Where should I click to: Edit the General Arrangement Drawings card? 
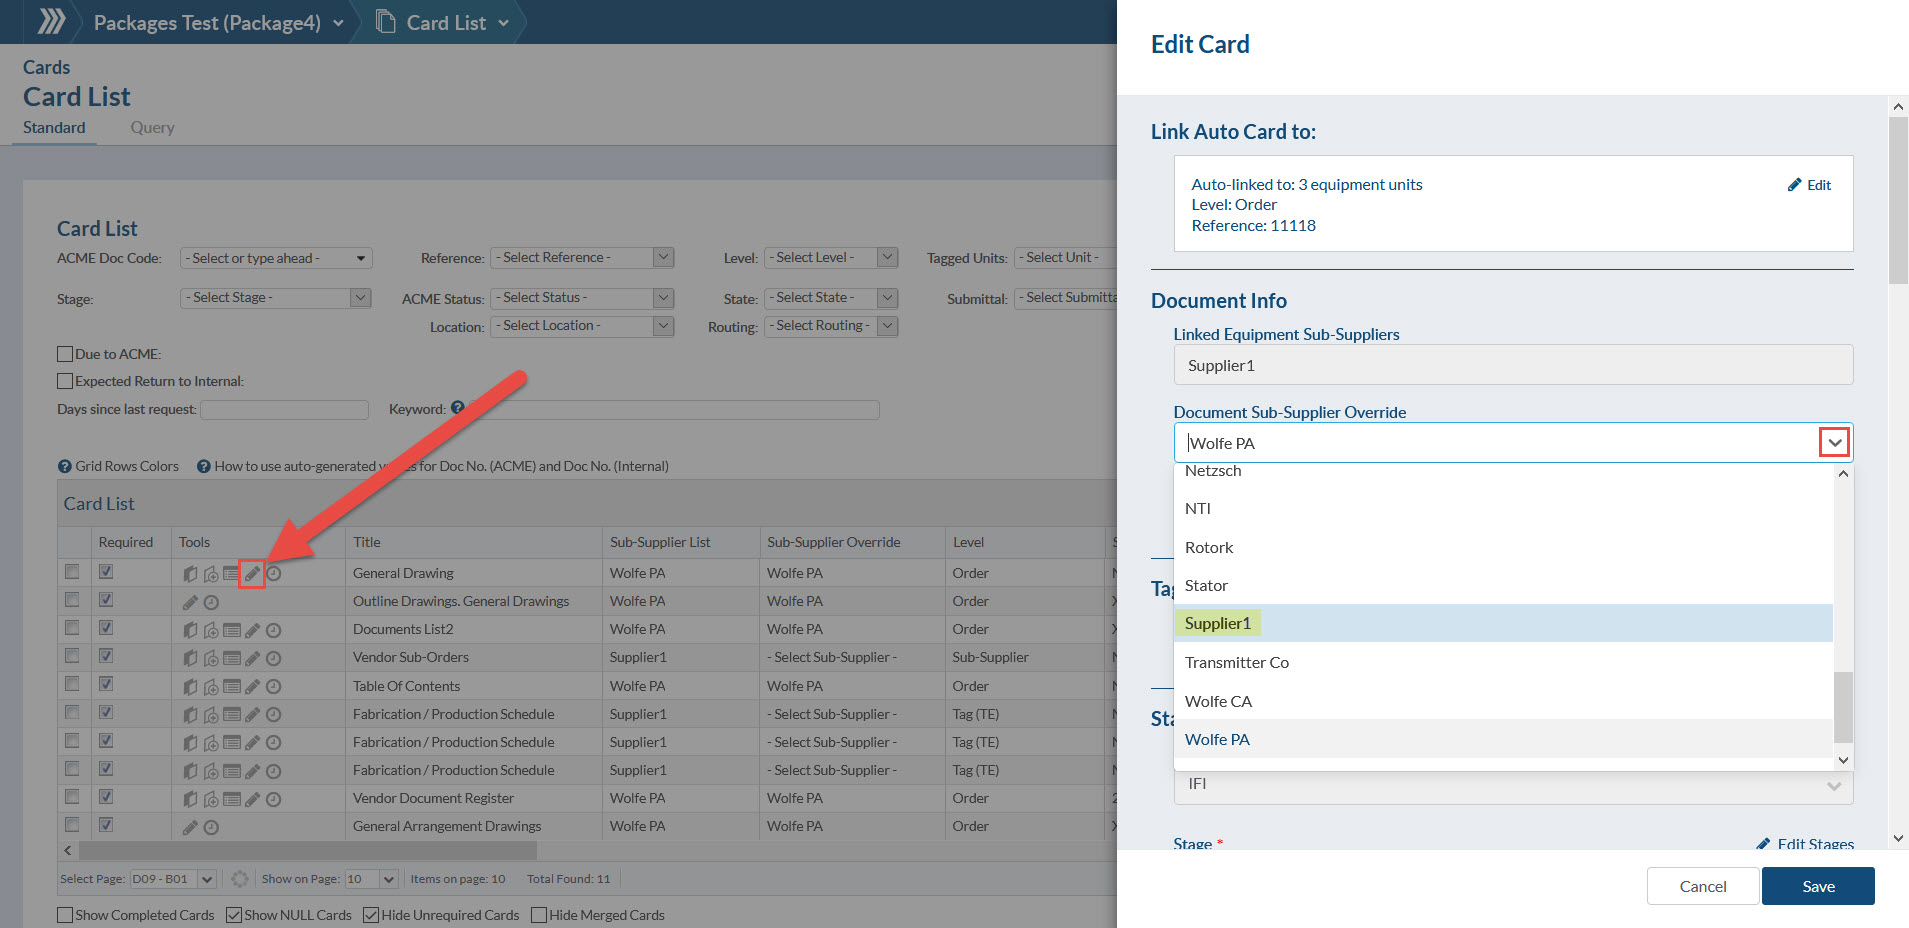click(x=190, y=827)
